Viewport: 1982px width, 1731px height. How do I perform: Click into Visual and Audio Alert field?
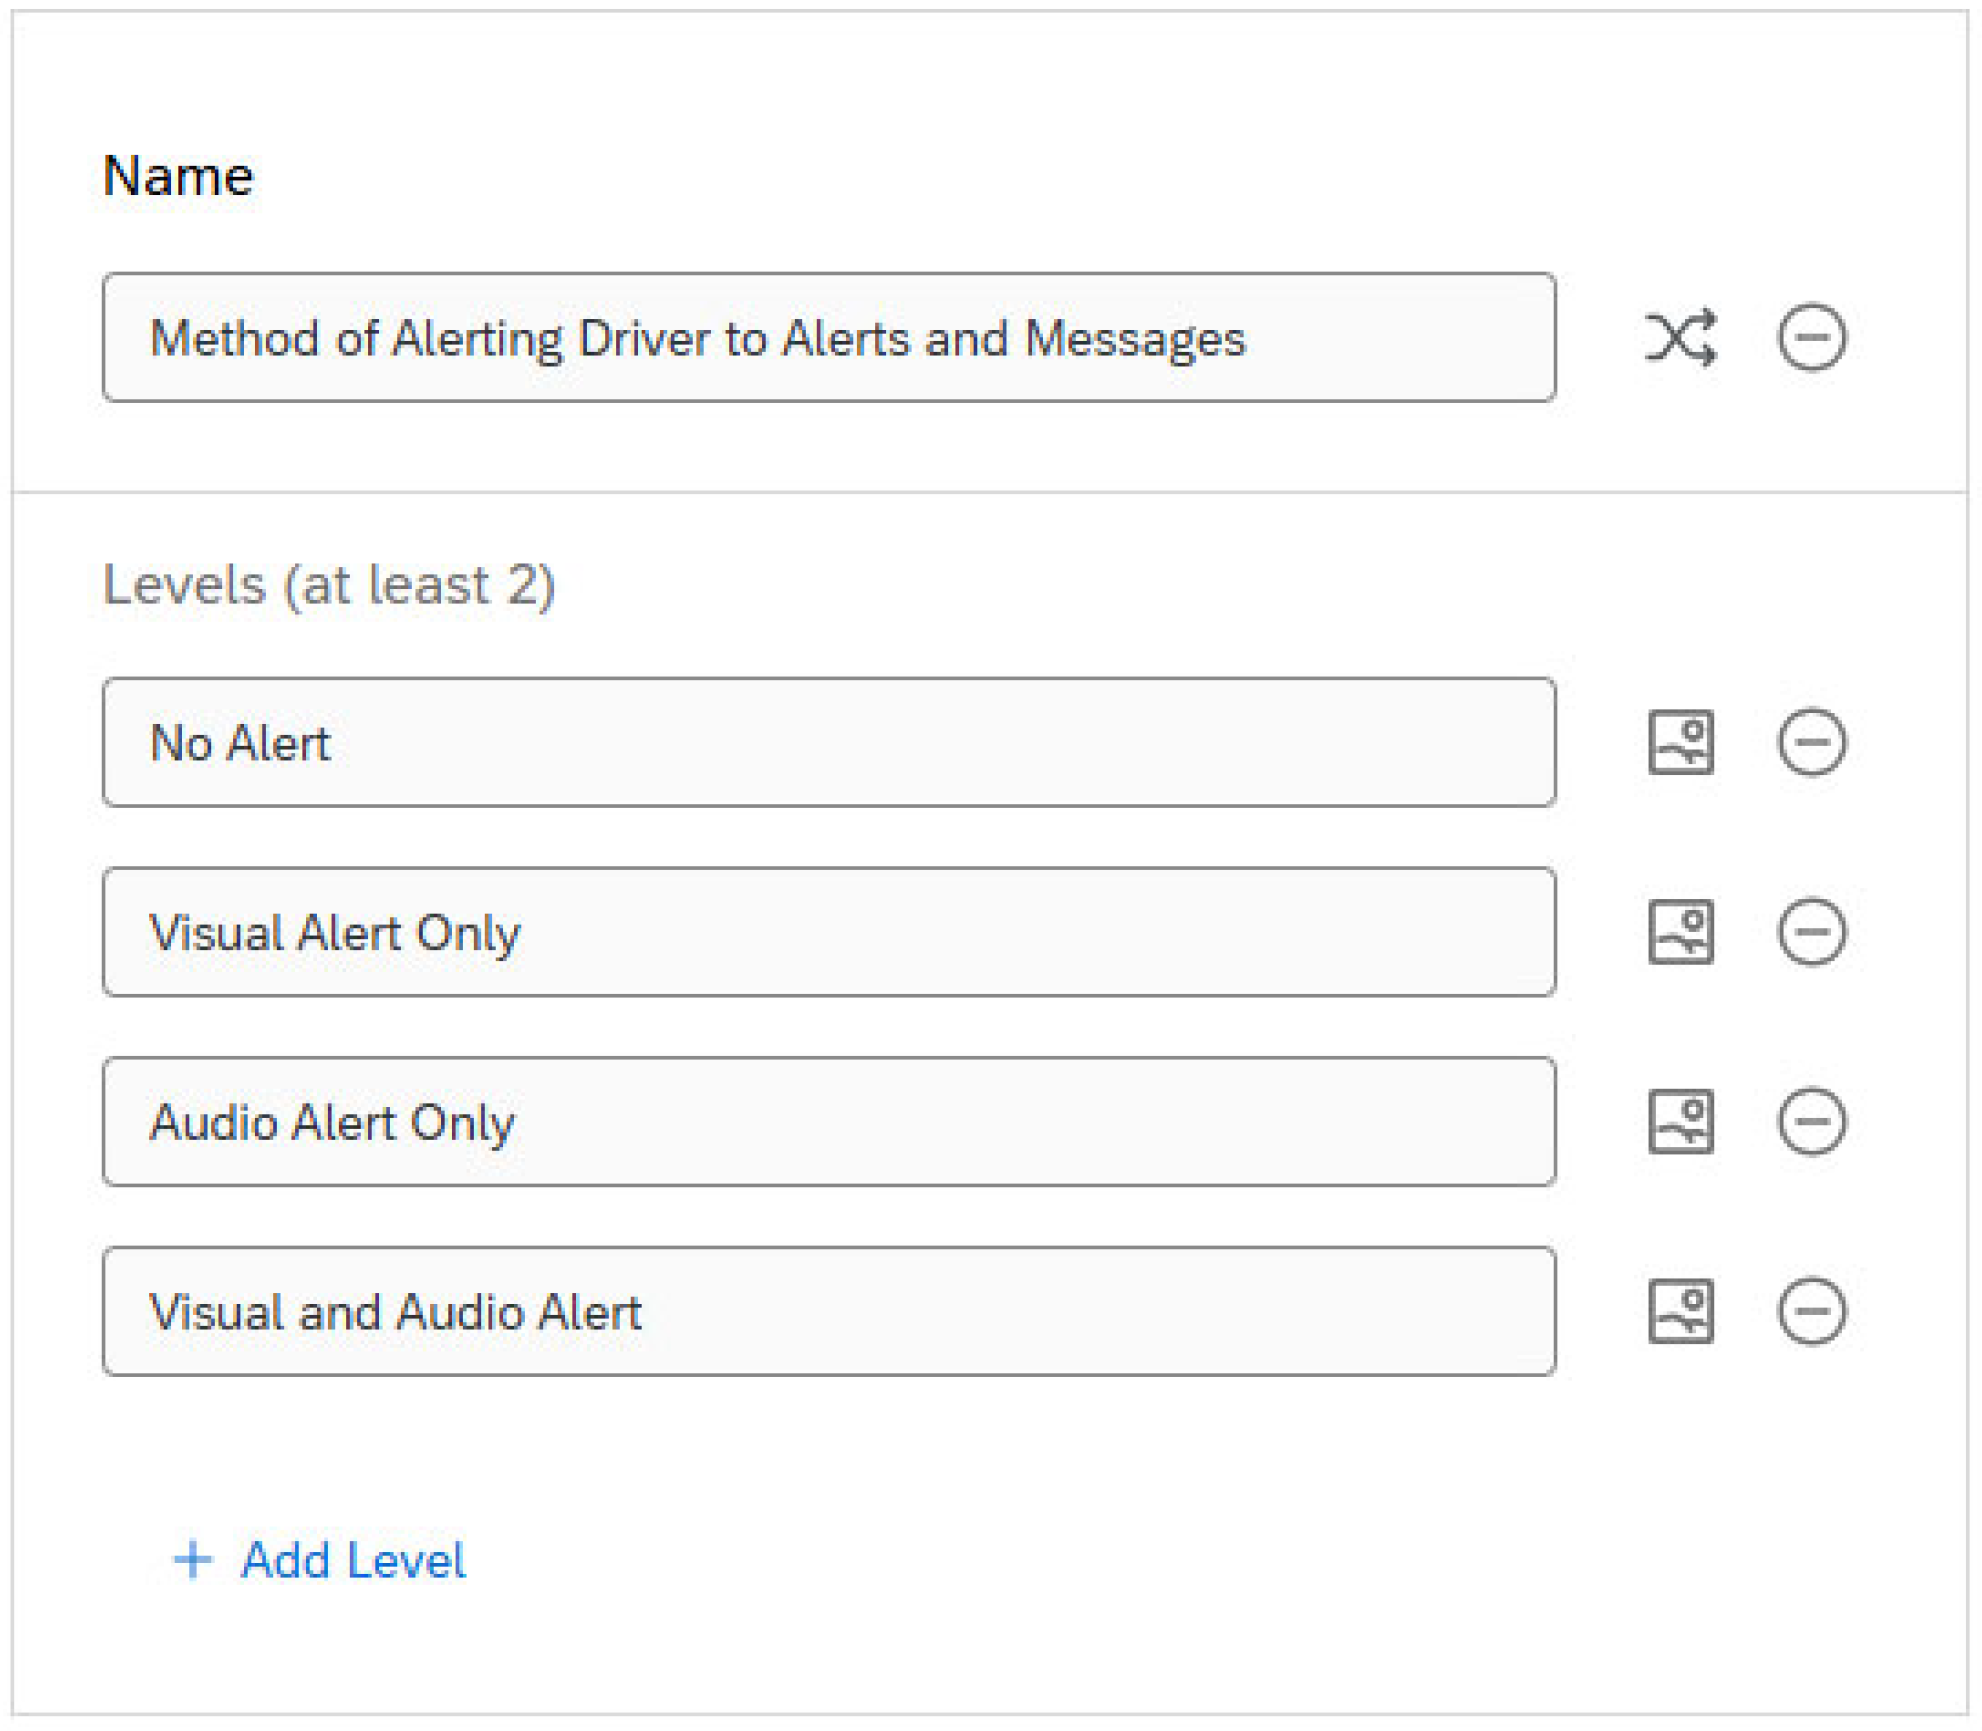coord(828,1311)
